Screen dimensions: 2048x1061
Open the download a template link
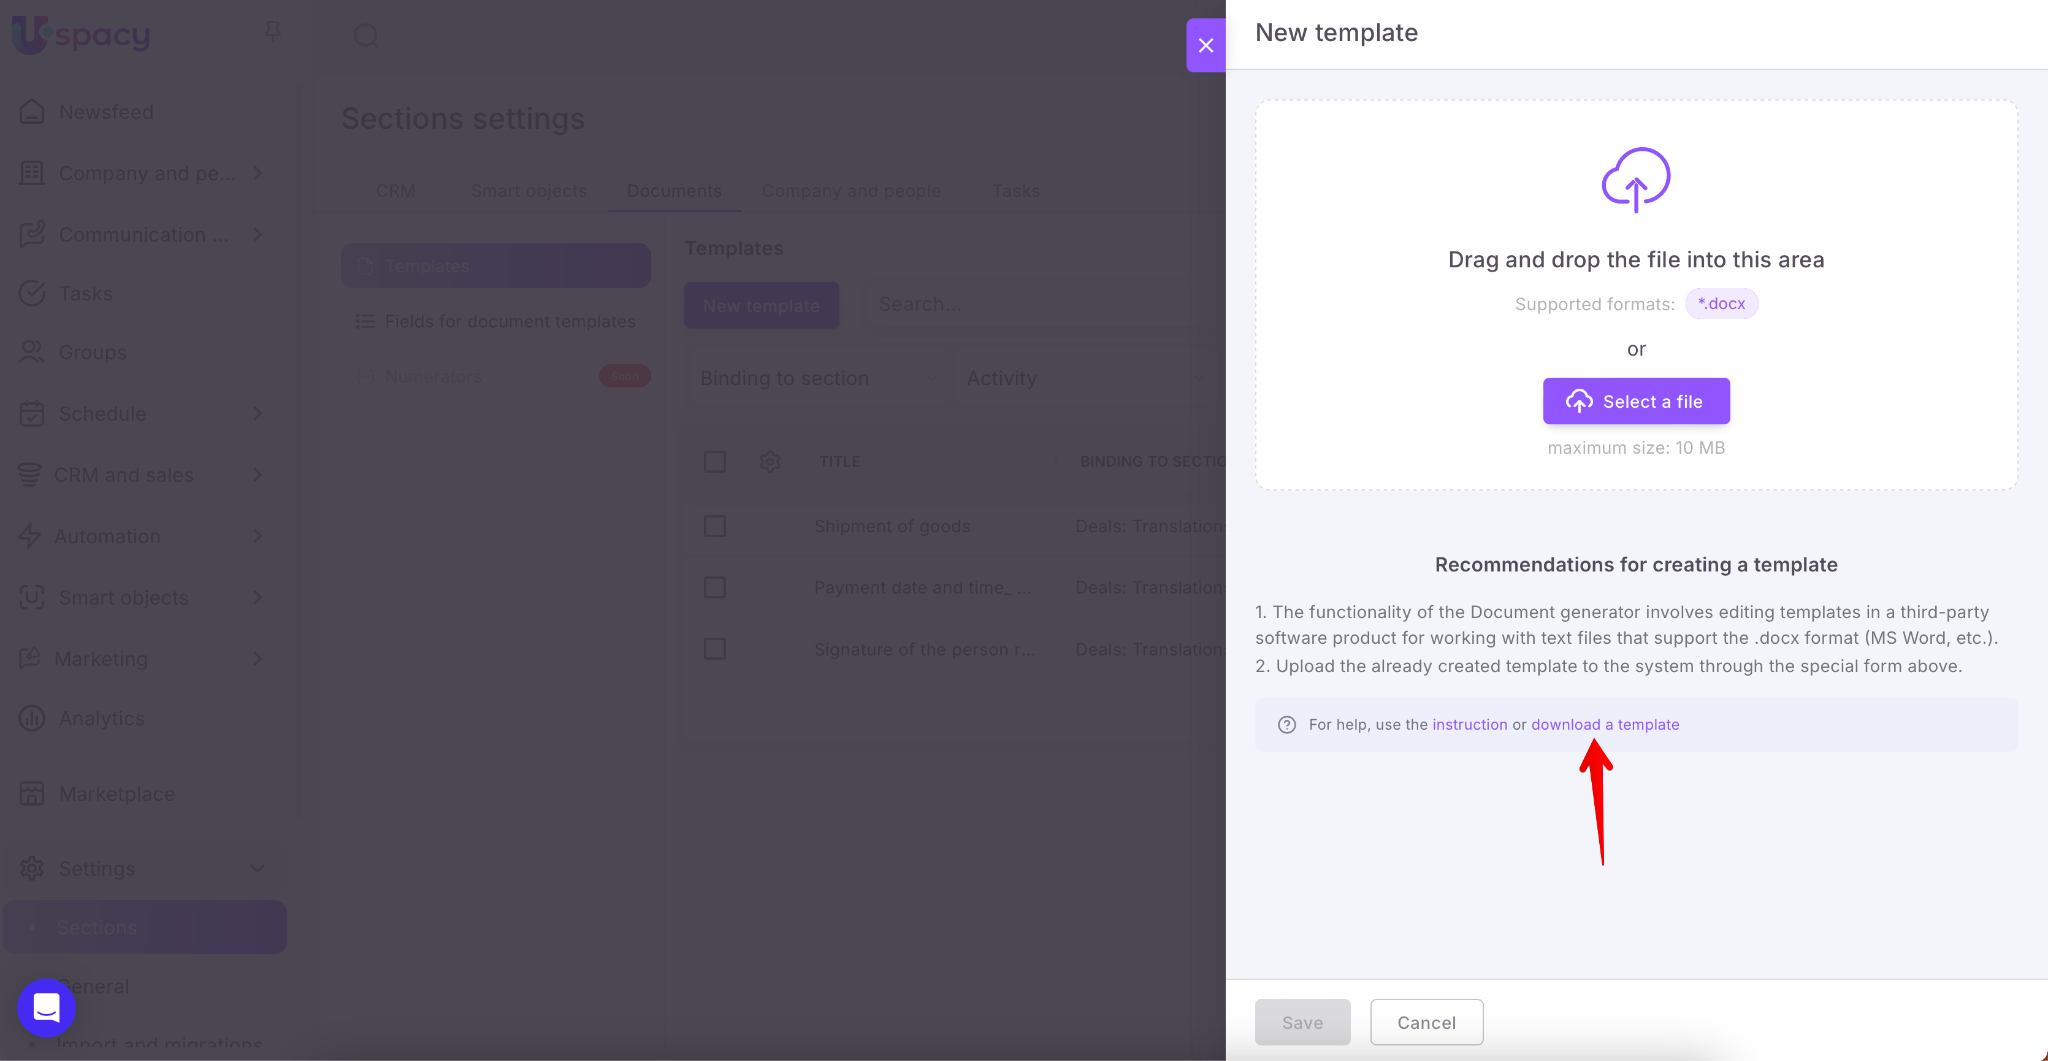[1605, 725]
